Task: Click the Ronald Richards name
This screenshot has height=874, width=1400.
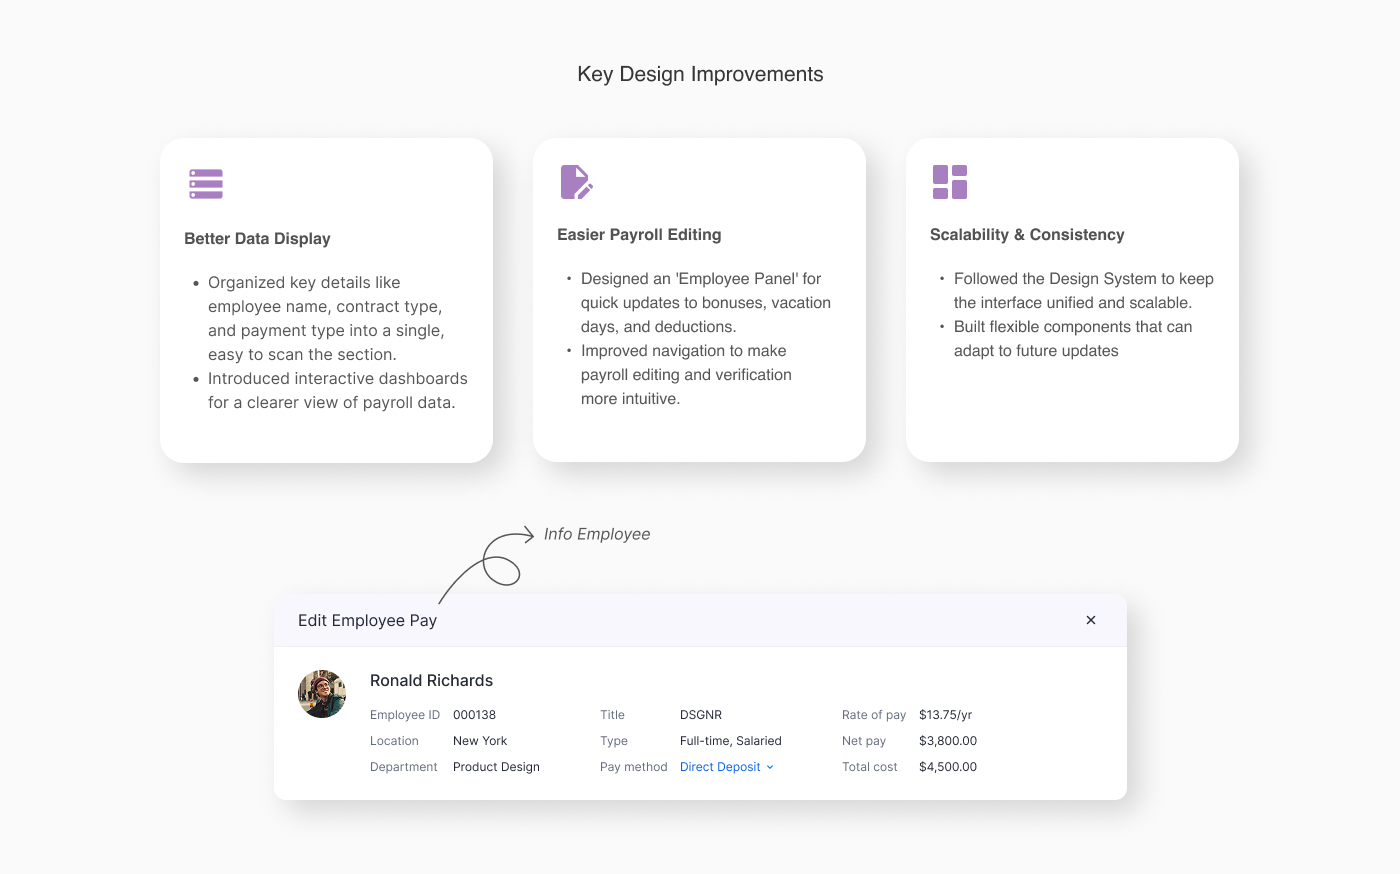Action: click(431, 680)
